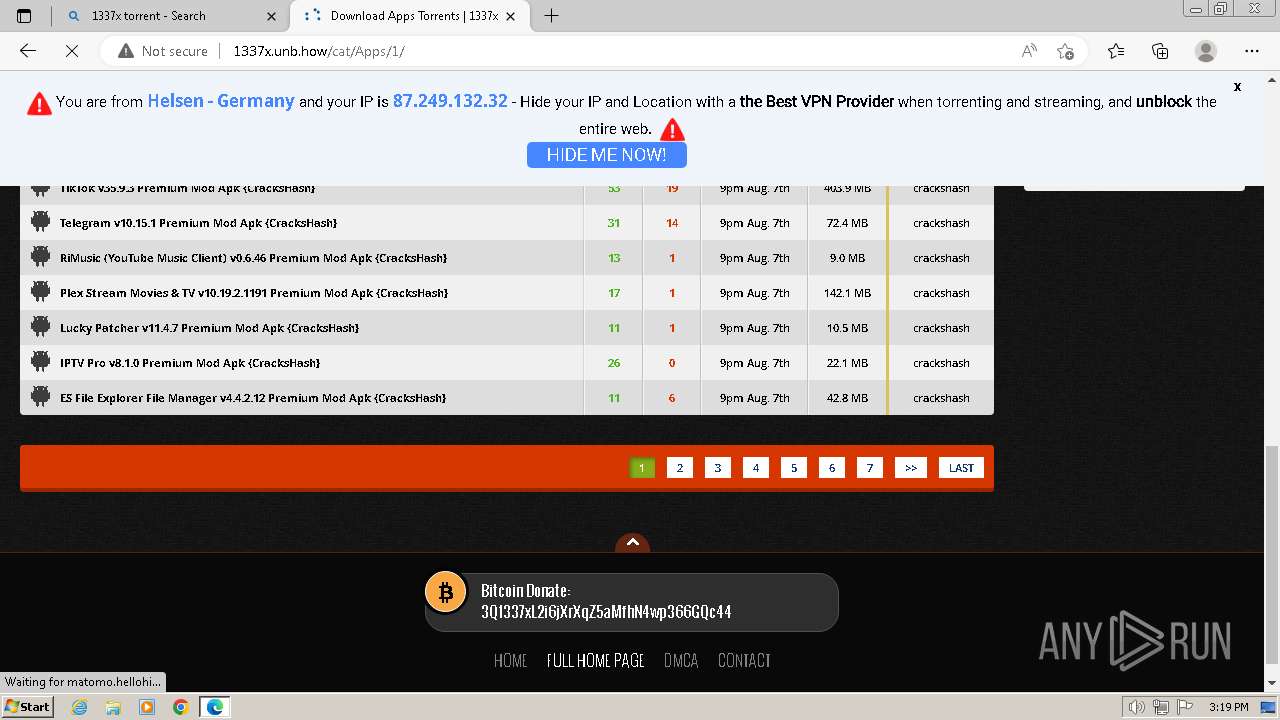
Task: Open the browser profile avatar
Action: pos(1206,51)
